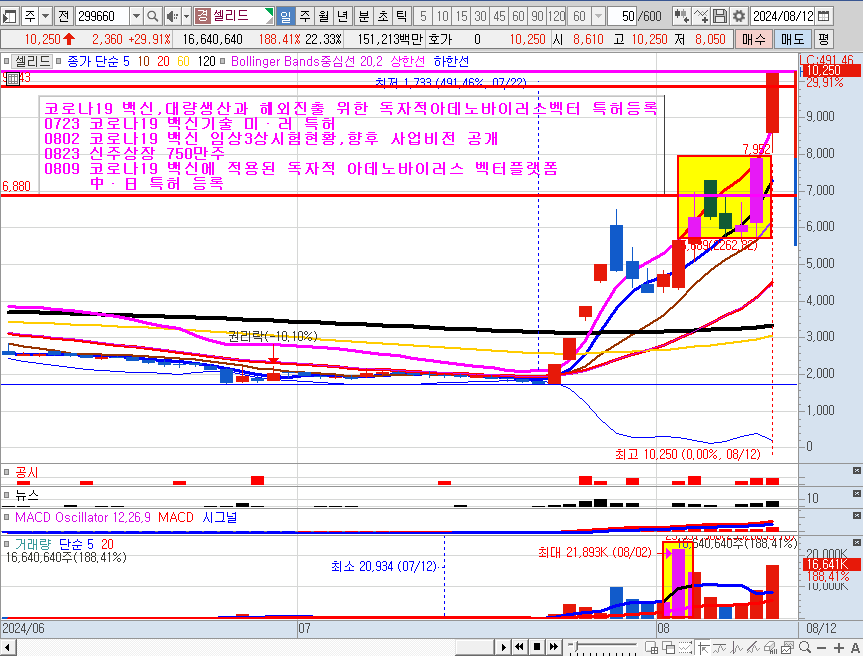The image size is (863, 656).
Task: Click the blue 매도 sell button
Action: click(792, 38)
